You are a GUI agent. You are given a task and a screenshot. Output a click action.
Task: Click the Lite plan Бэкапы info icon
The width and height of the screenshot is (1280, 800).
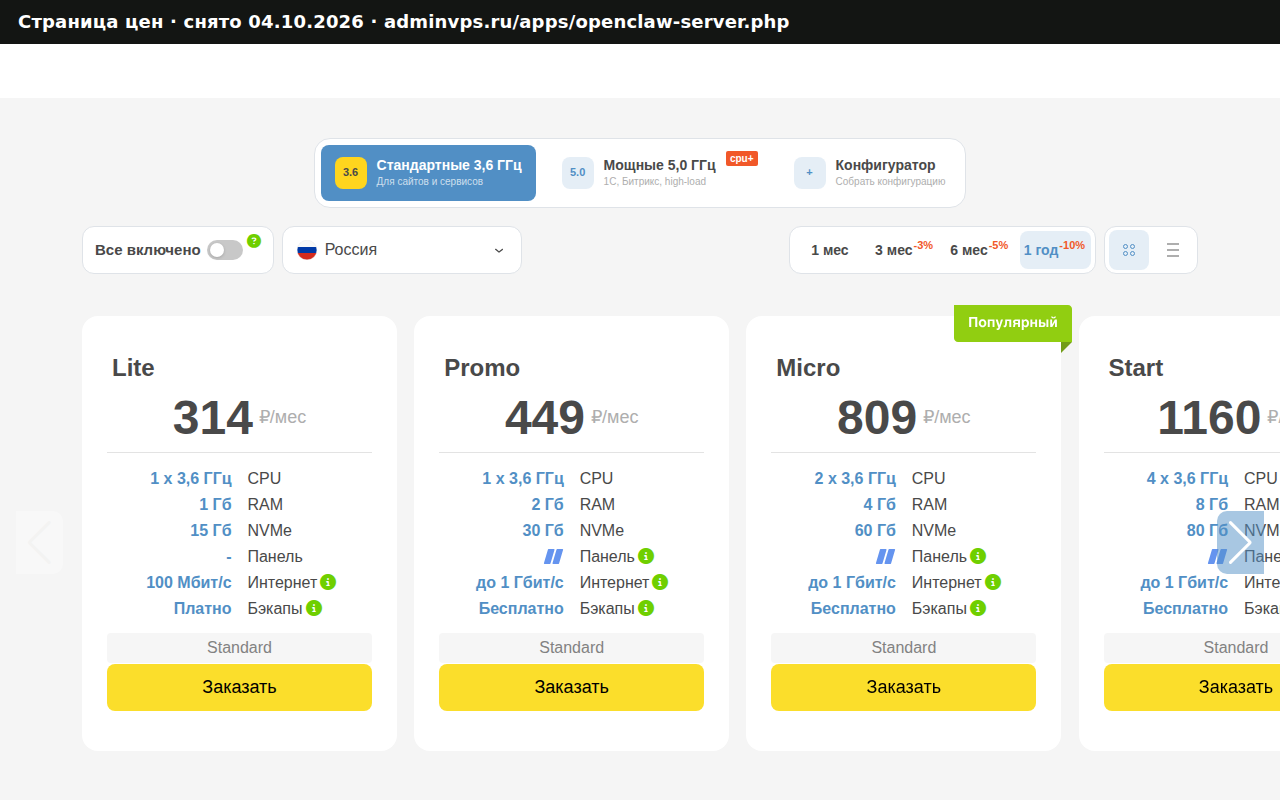pyautogui.click(x=314, y=608)
